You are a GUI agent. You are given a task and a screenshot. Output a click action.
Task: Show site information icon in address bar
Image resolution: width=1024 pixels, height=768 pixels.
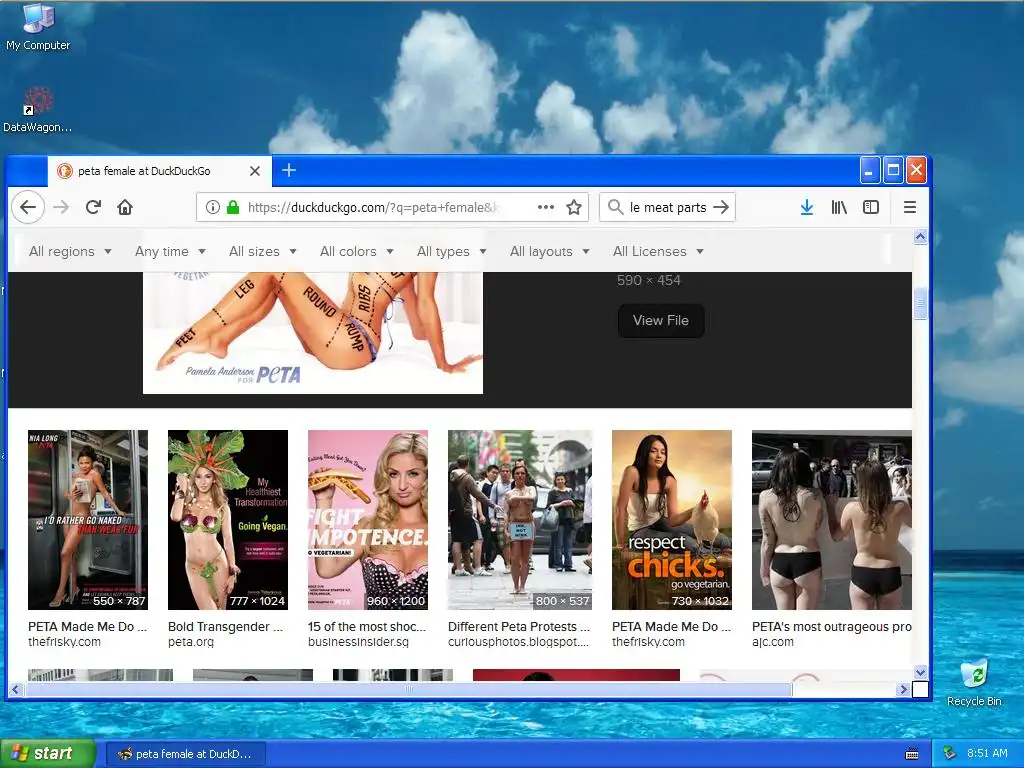pos(212,208)
